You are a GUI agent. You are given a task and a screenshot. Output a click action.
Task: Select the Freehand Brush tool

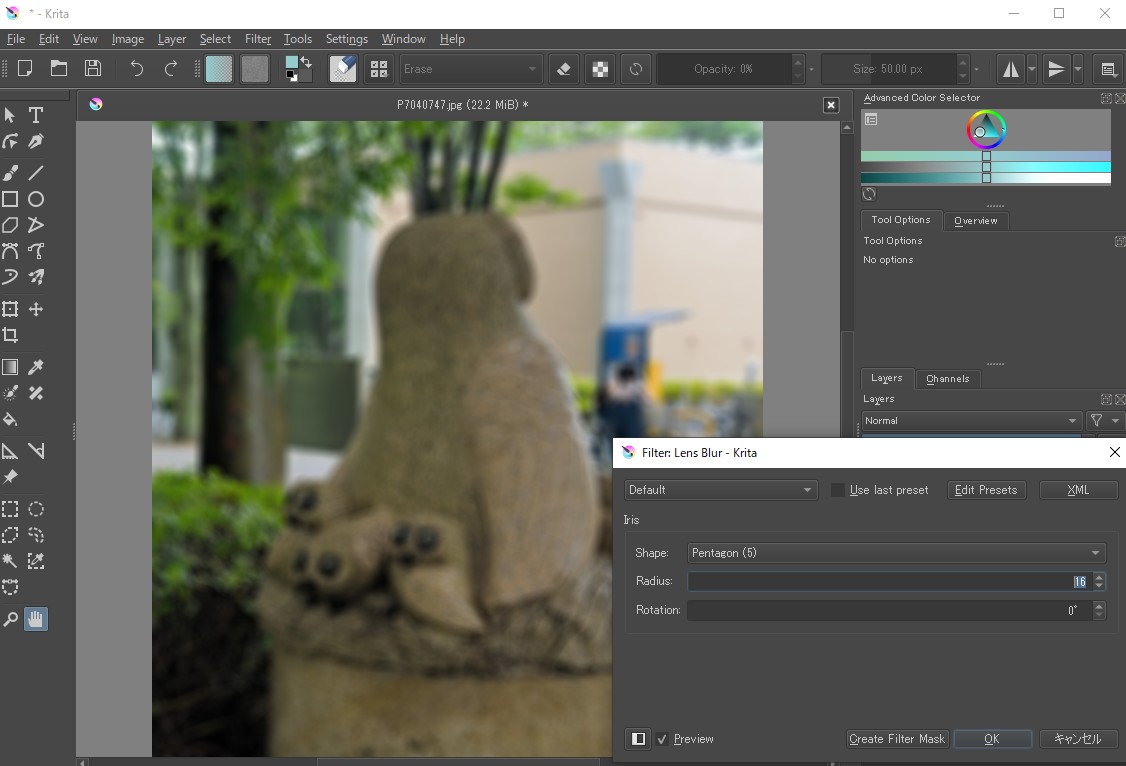(x=10, y=173)
